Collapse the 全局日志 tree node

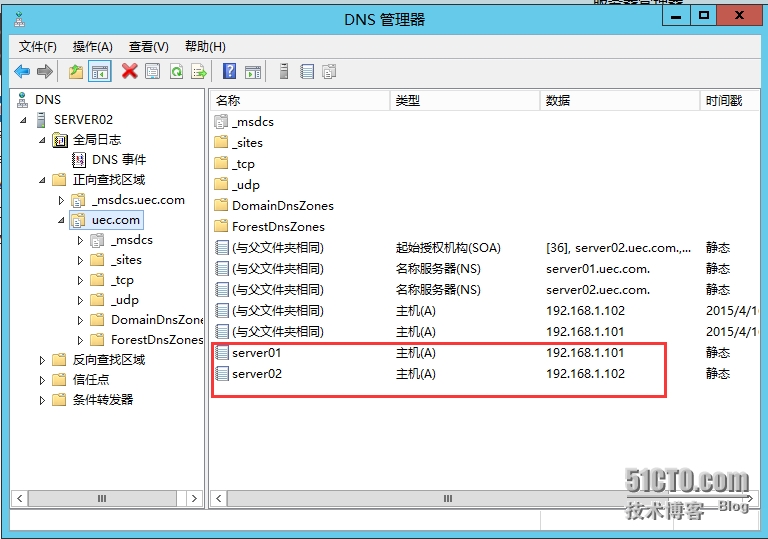tap(42, 140)
